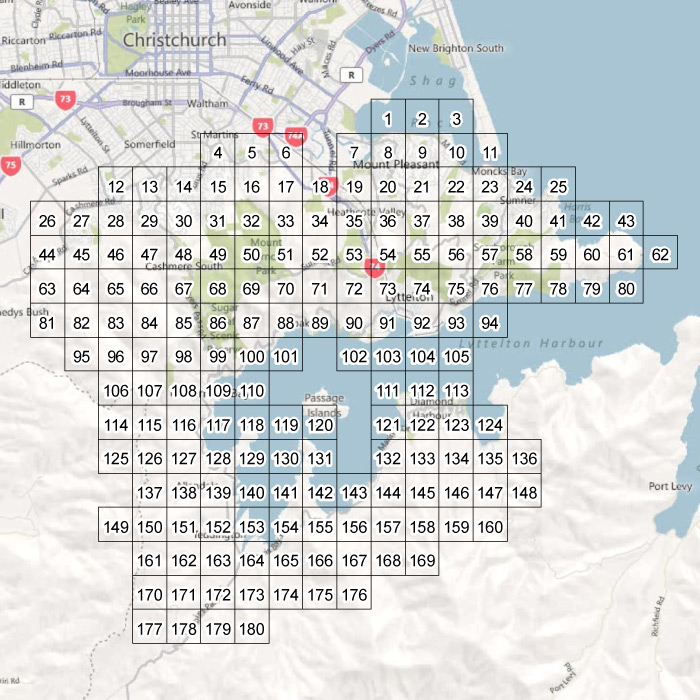Select grid cell 136

525,457
